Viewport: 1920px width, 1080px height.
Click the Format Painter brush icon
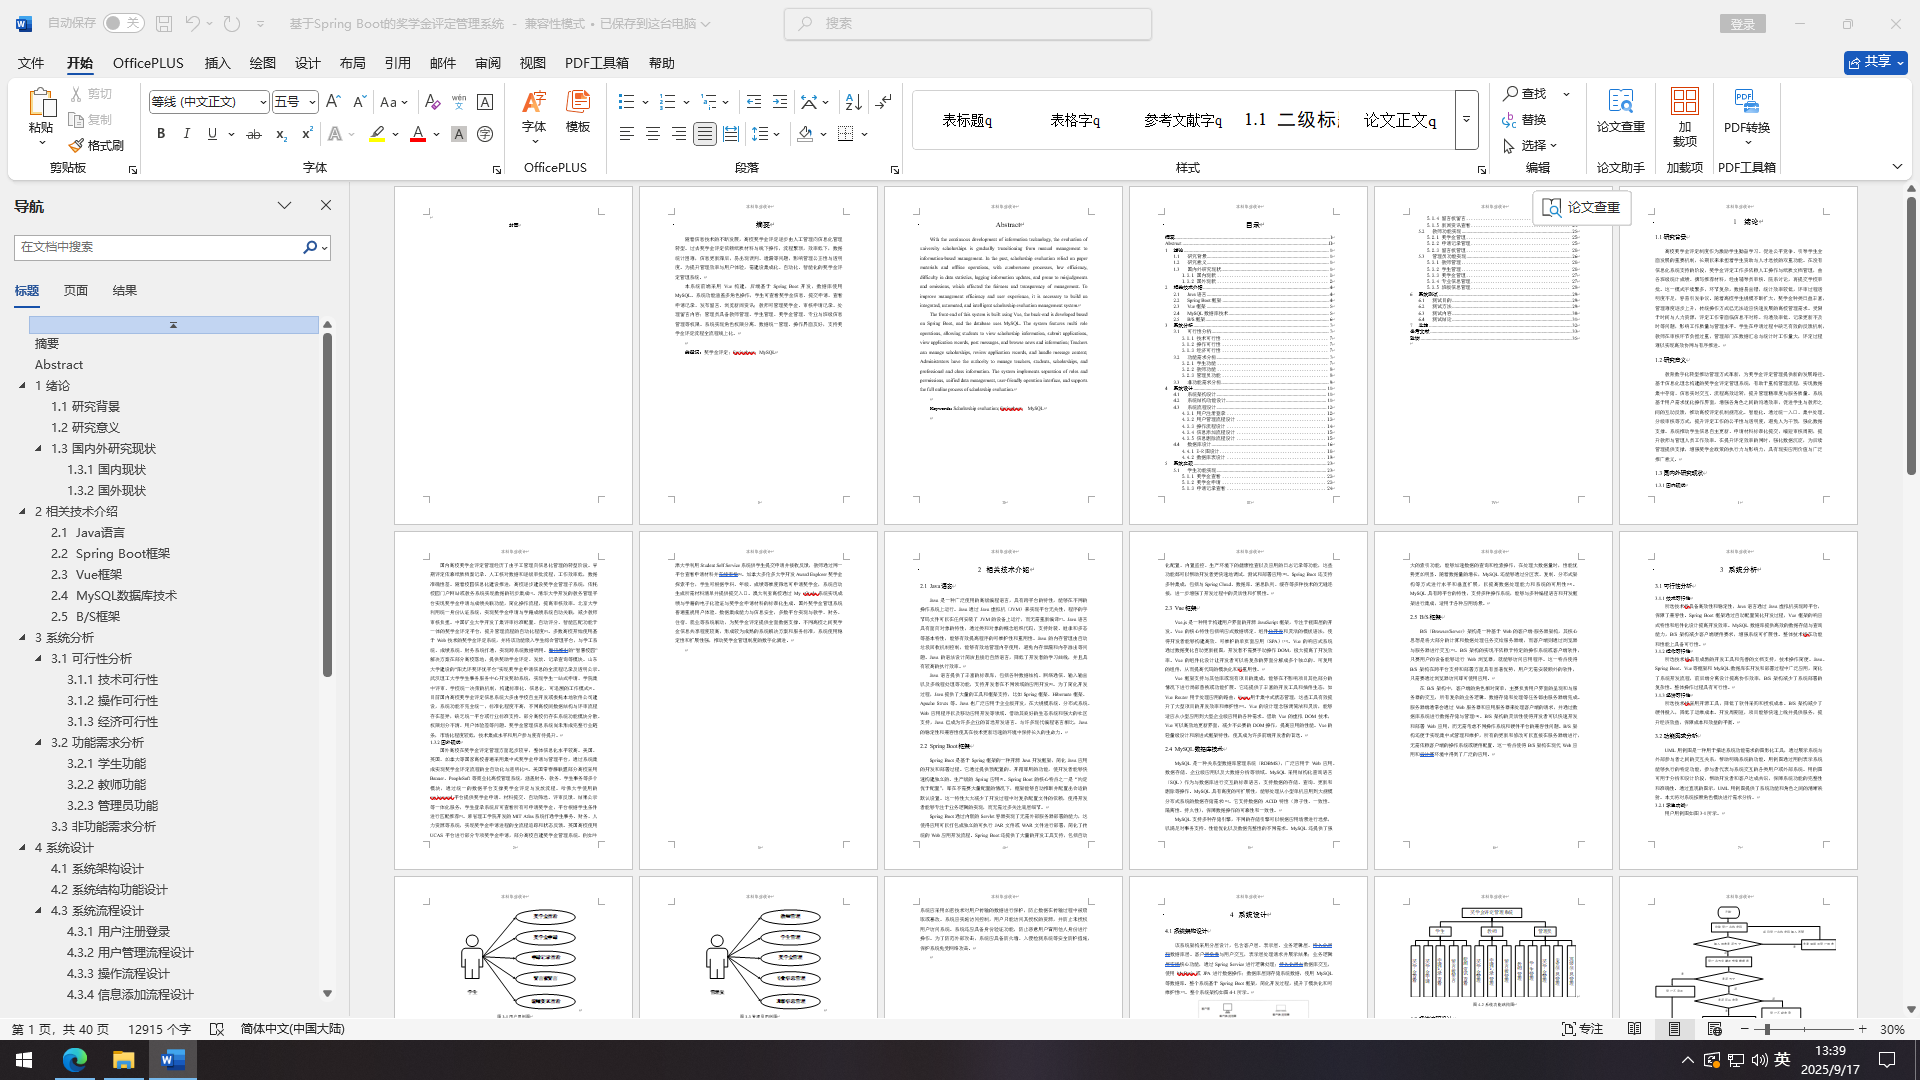click(77, 146)
